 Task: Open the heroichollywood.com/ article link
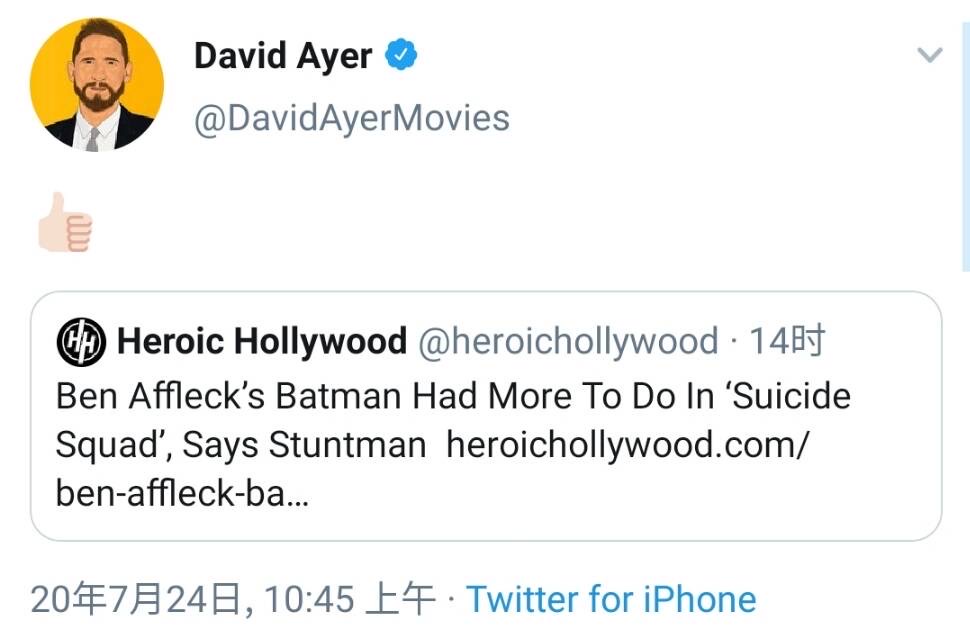pos(626,445)
